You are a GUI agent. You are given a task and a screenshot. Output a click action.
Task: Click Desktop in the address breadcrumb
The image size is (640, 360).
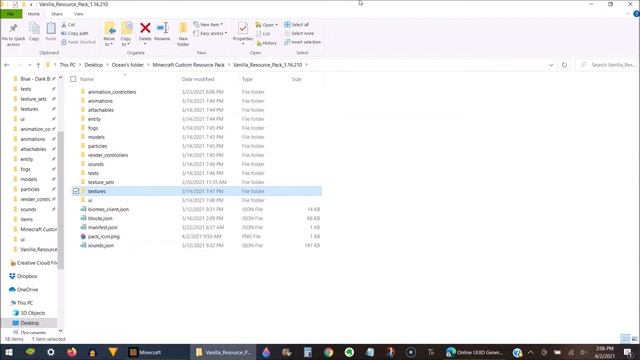point(93,65)
